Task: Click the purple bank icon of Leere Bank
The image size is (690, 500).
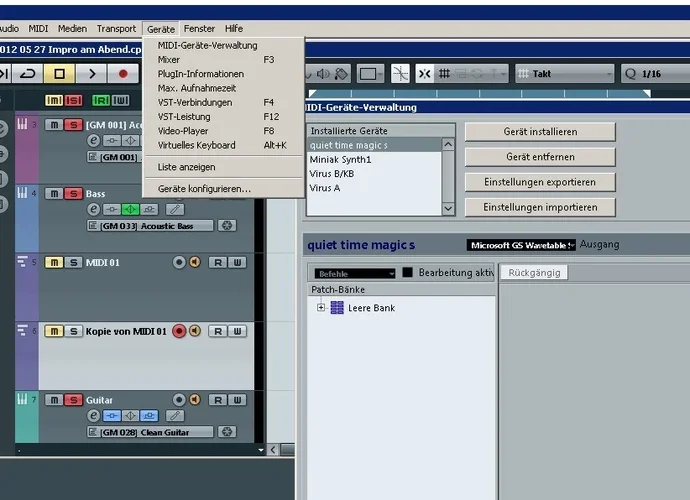Action: [337, 308]
